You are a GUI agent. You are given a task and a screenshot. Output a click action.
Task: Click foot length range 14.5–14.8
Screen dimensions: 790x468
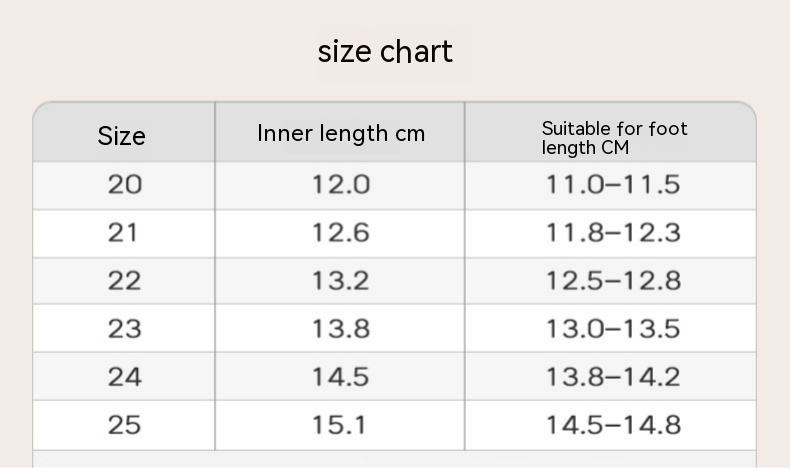click(612, 425)
